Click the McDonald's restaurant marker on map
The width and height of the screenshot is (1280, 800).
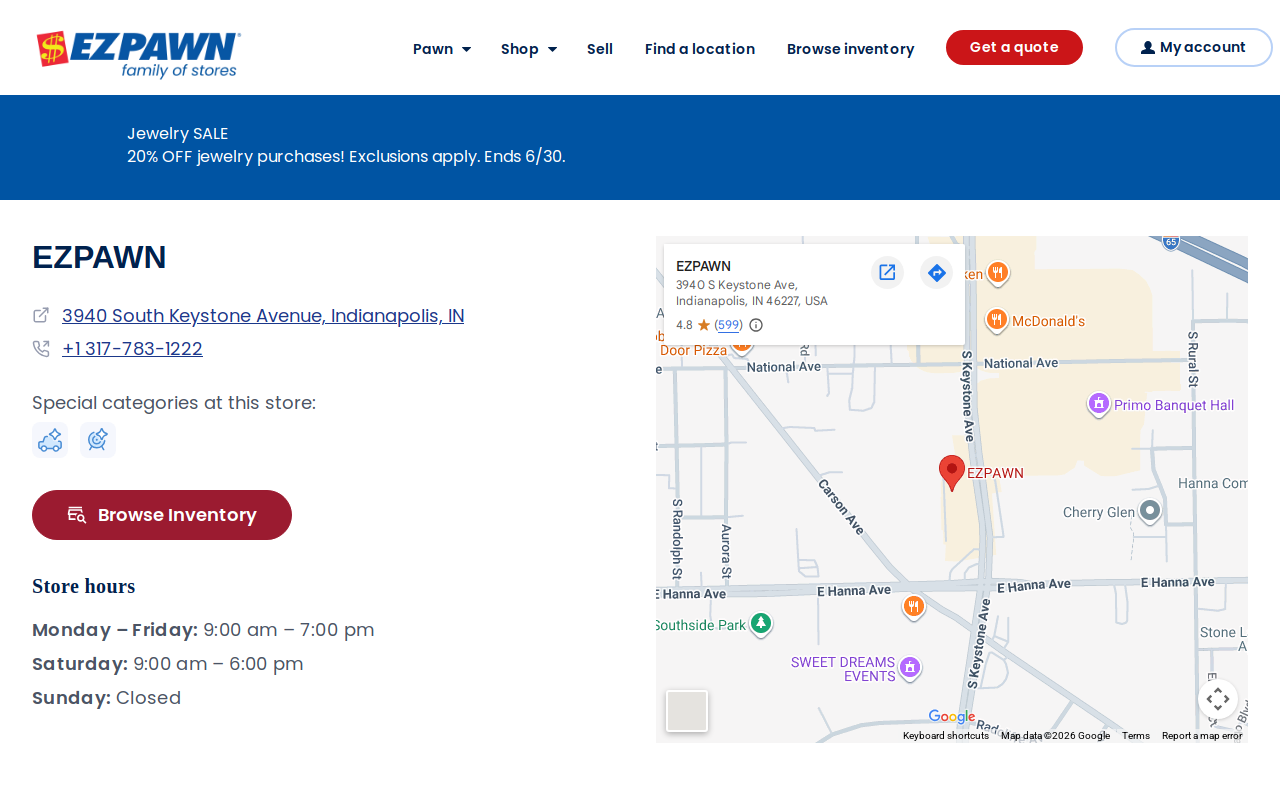pyautogui.click(x=996, y=321)
